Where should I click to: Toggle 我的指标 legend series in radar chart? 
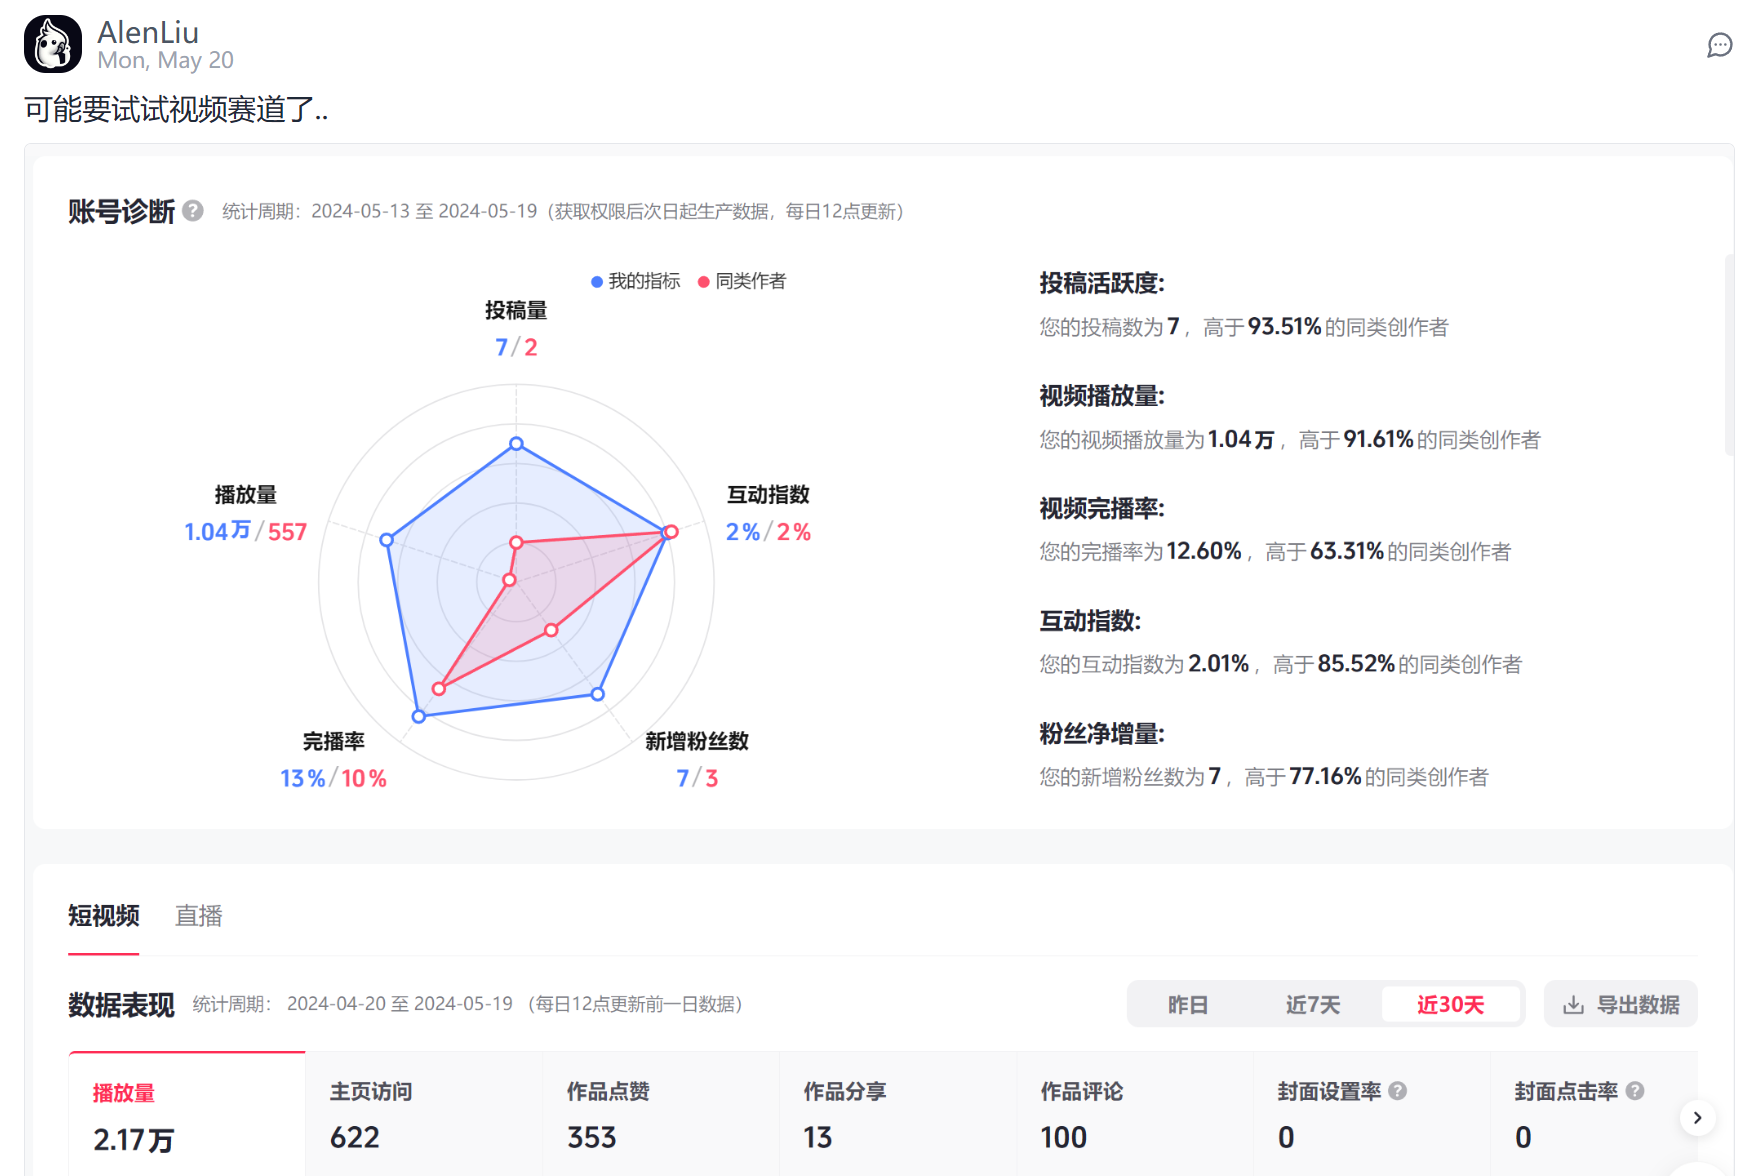click(636, 282)
